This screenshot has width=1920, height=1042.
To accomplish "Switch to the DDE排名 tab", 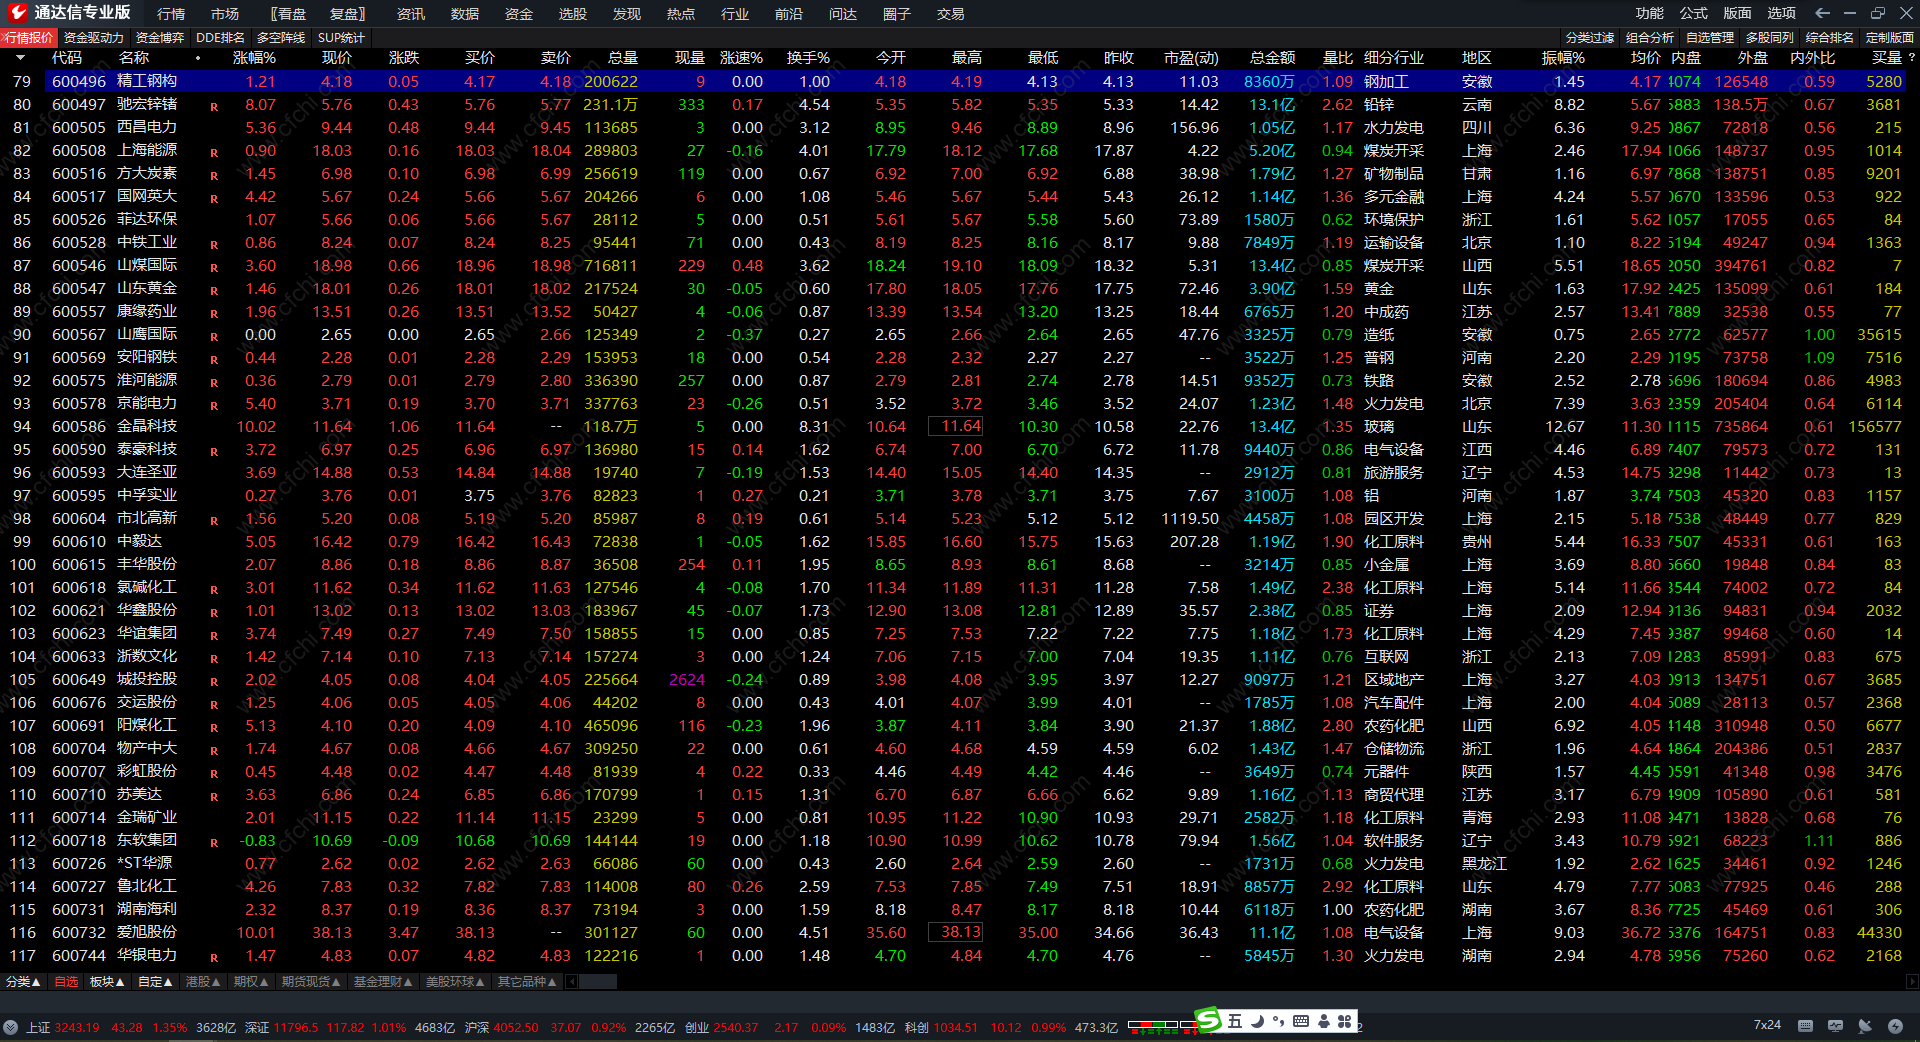I will click(x=220, y=38).
